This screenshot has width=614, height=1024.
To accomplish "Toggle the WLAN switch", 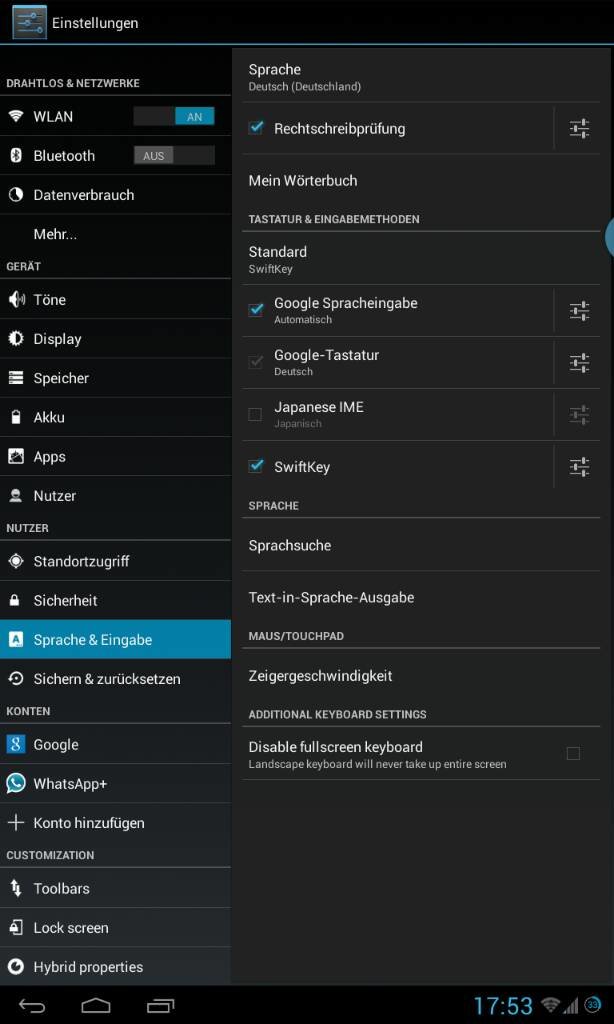I will 174,117.
